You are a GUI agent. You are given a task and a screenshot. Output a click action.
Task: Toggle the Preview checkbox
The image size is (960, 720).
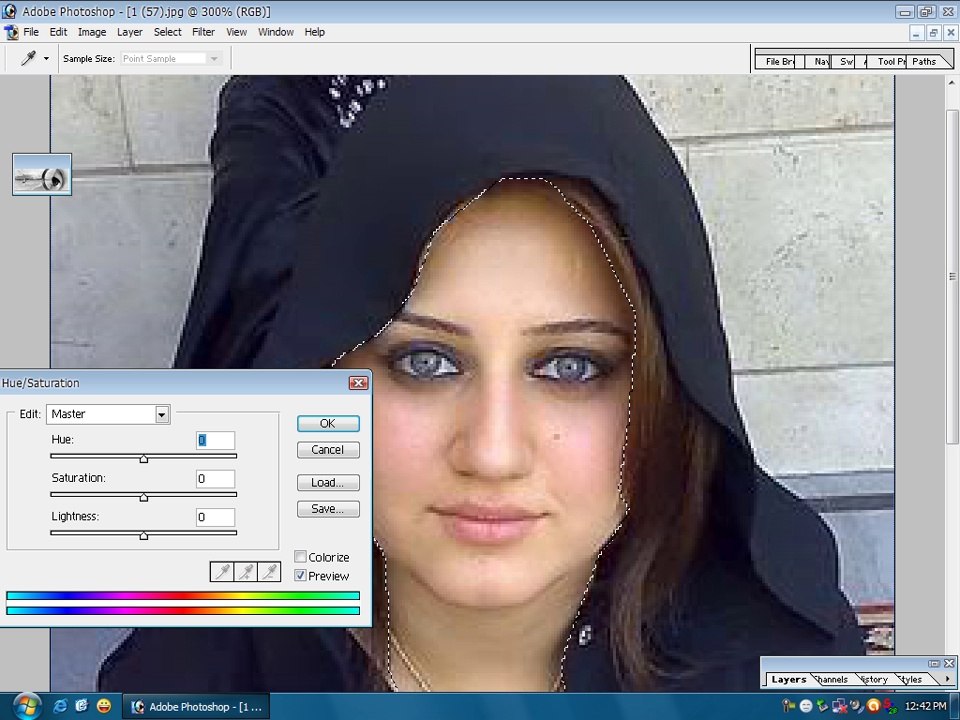click(x=300, y=576)
